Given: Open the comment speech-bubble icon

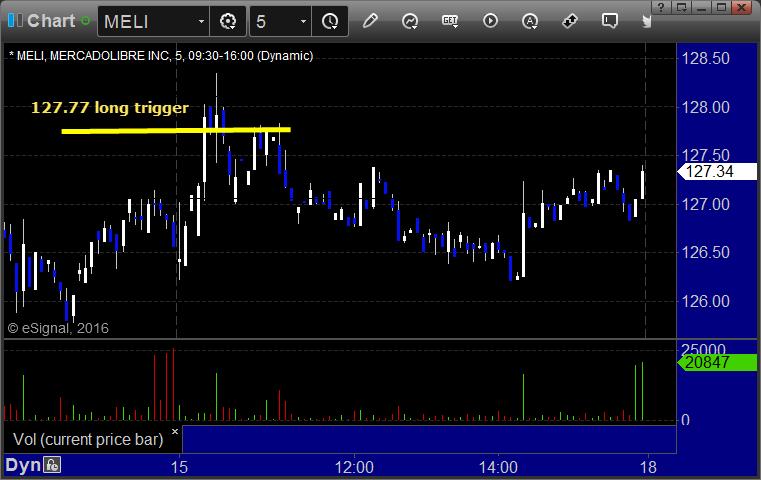Looking at the screenshot, I should pos(610,21).
